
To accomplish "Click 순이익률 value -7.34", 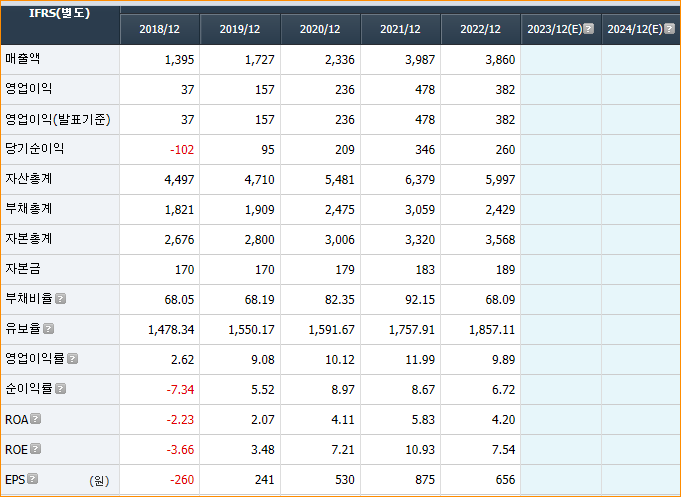I will coord(180,390).
